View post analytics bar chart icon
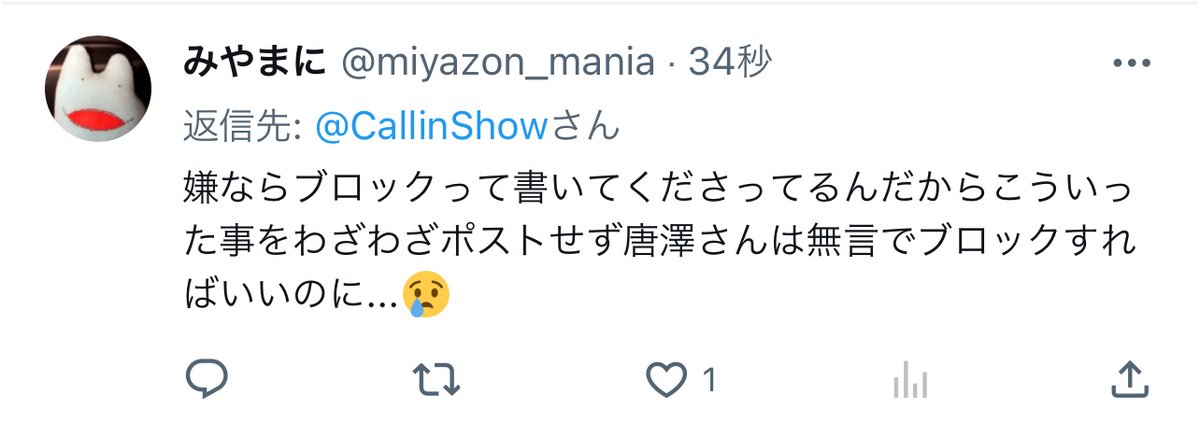The height and width of the screenshot is (423, 1200). 908,380
